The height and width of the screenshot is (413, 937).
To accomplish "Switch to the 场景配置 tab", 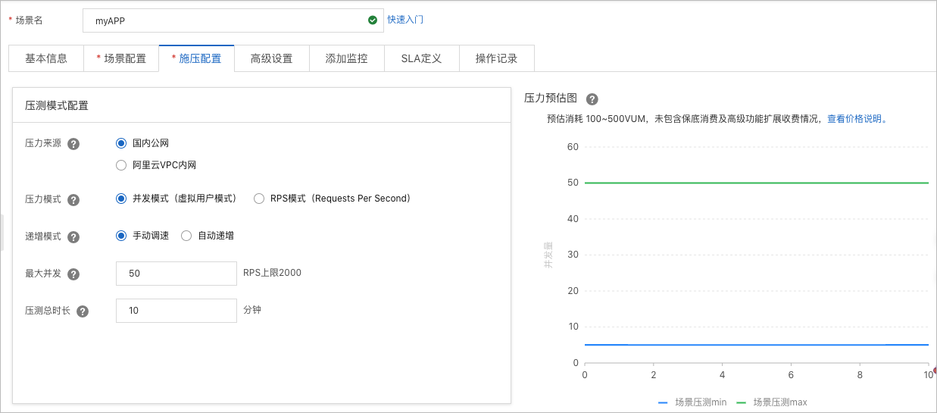I will click(121, 59).
